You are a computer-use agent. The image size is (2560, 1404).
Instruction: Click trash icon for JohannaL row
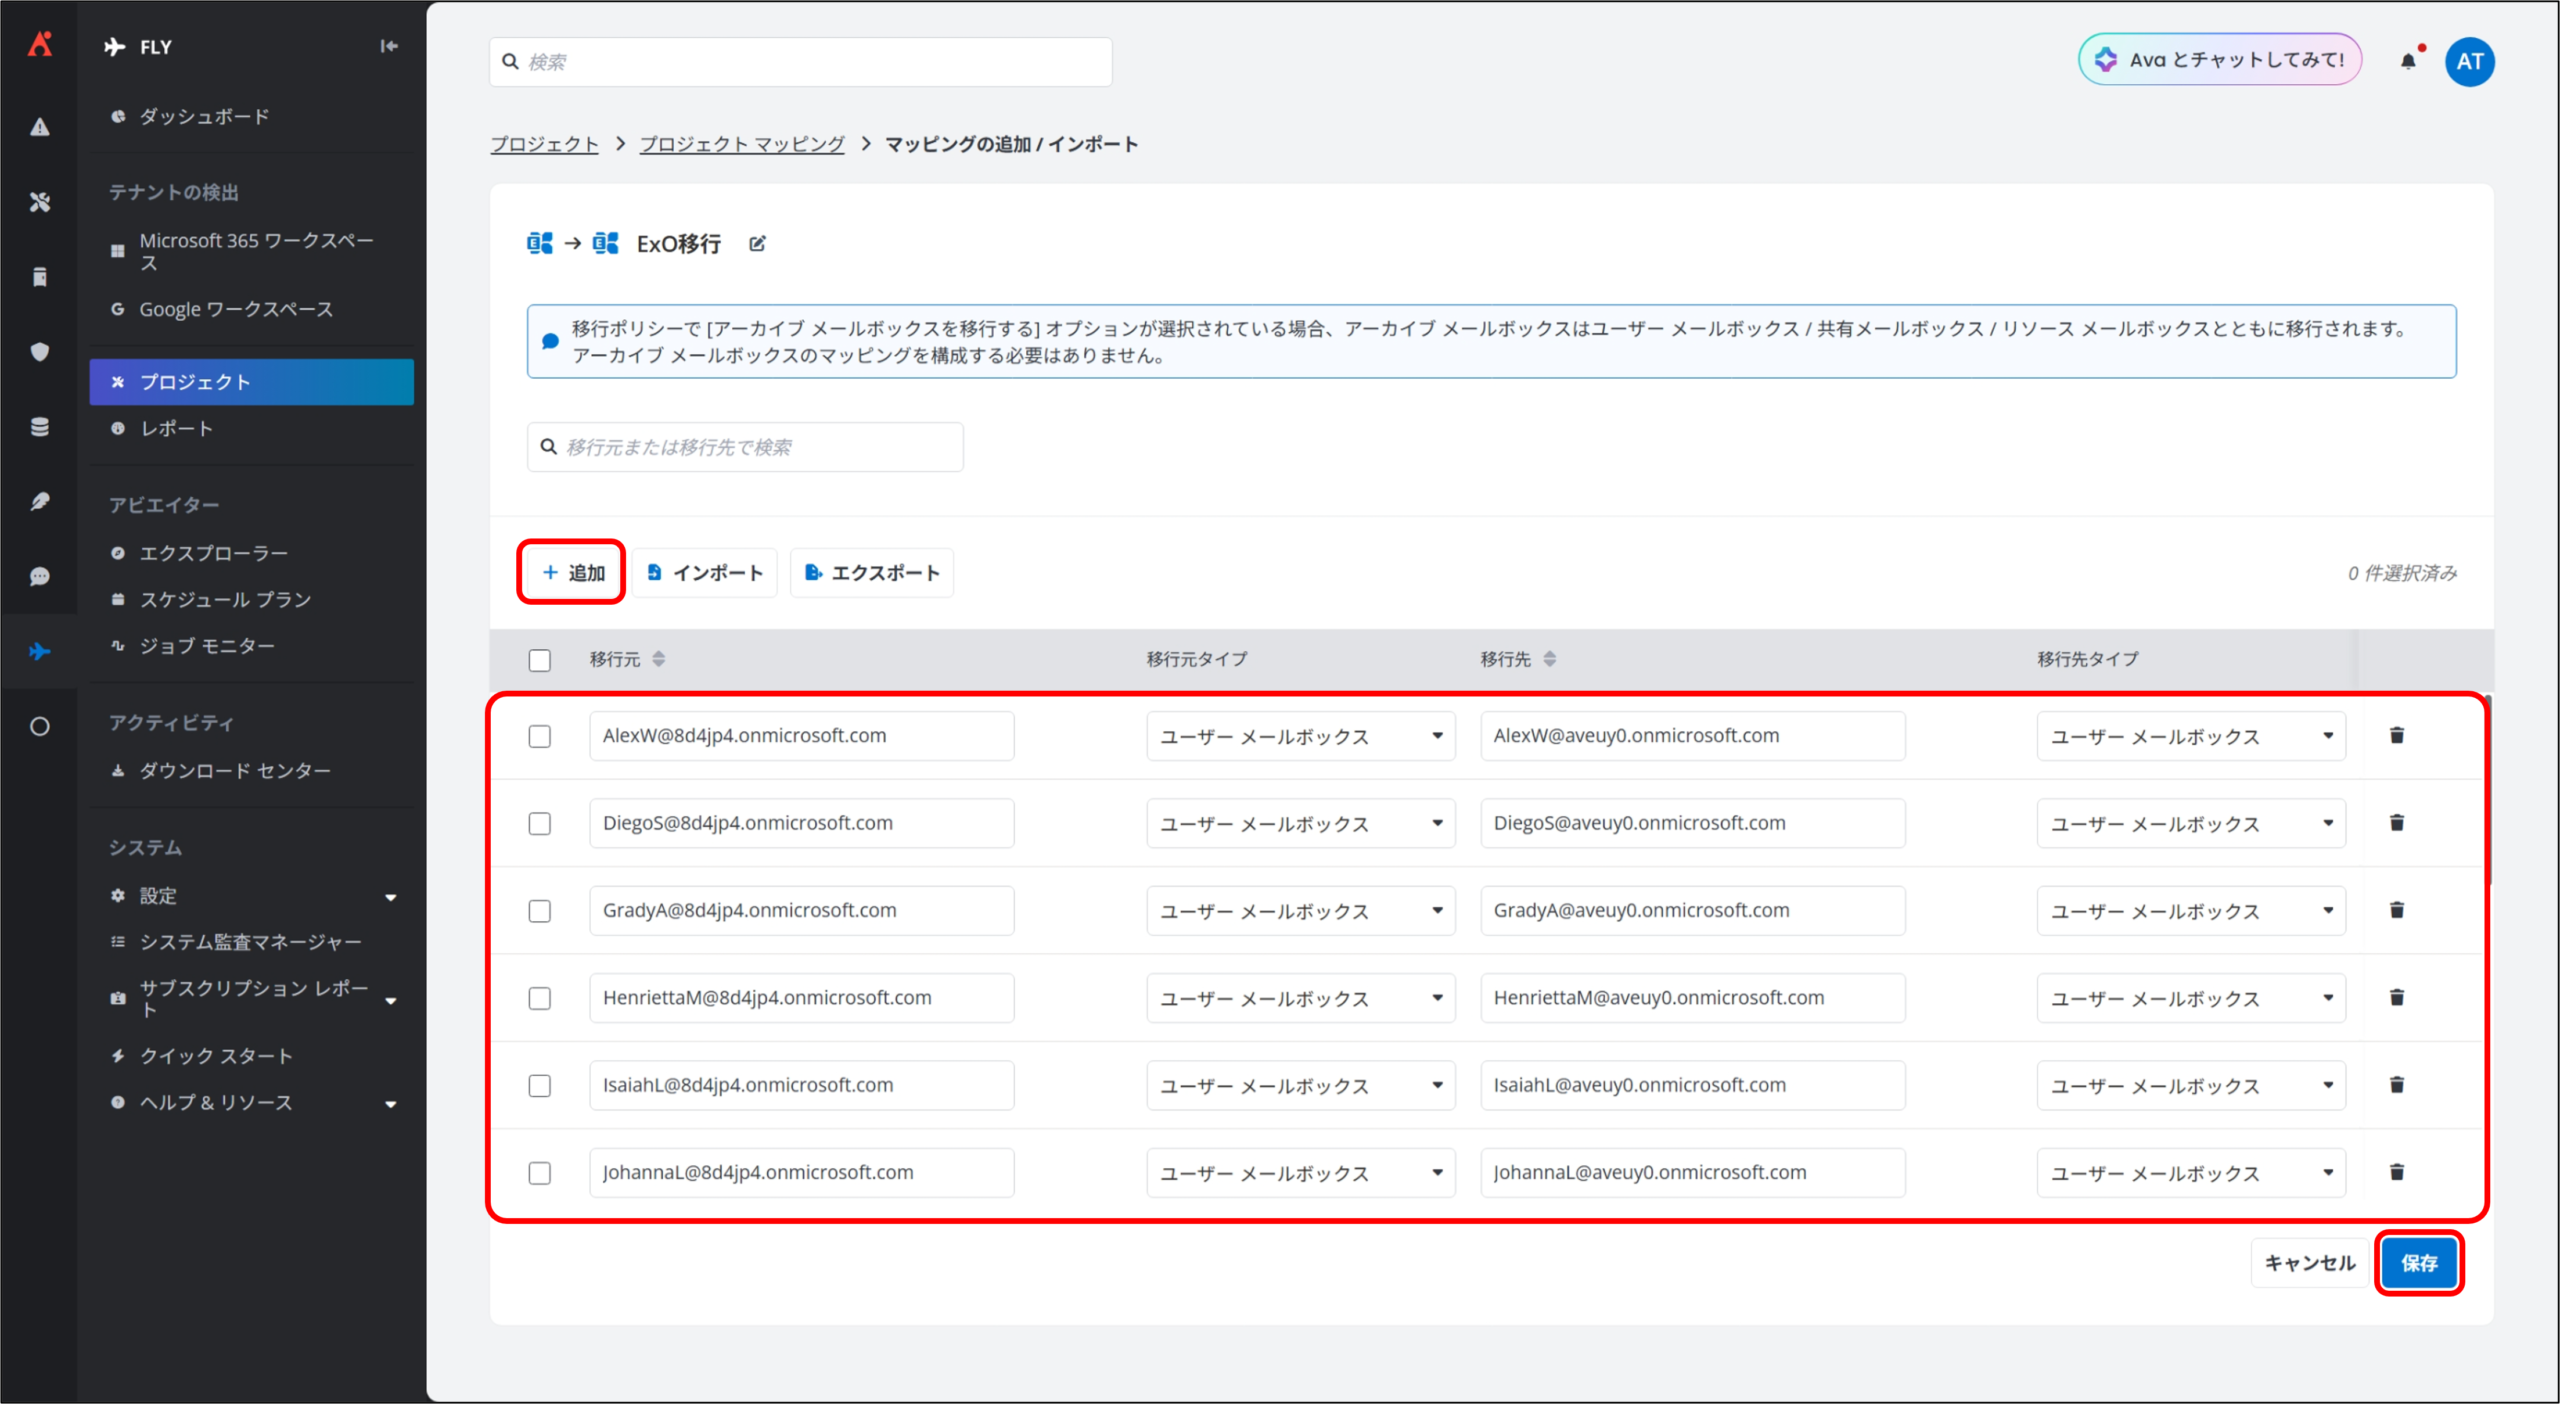(2397, 1172)
